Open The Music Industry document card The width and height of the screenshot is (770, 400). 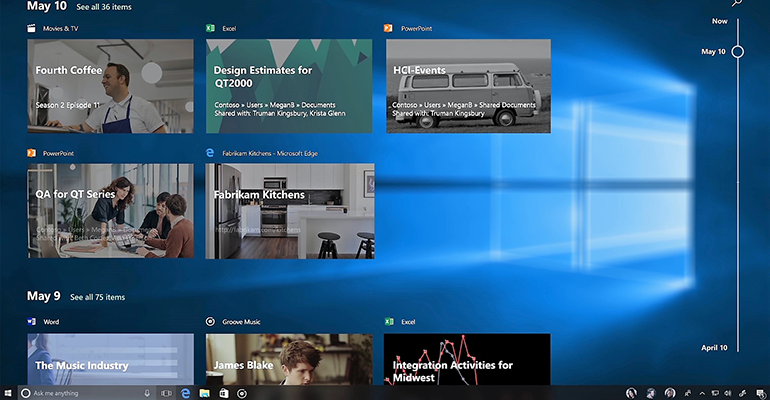[110, 359]
